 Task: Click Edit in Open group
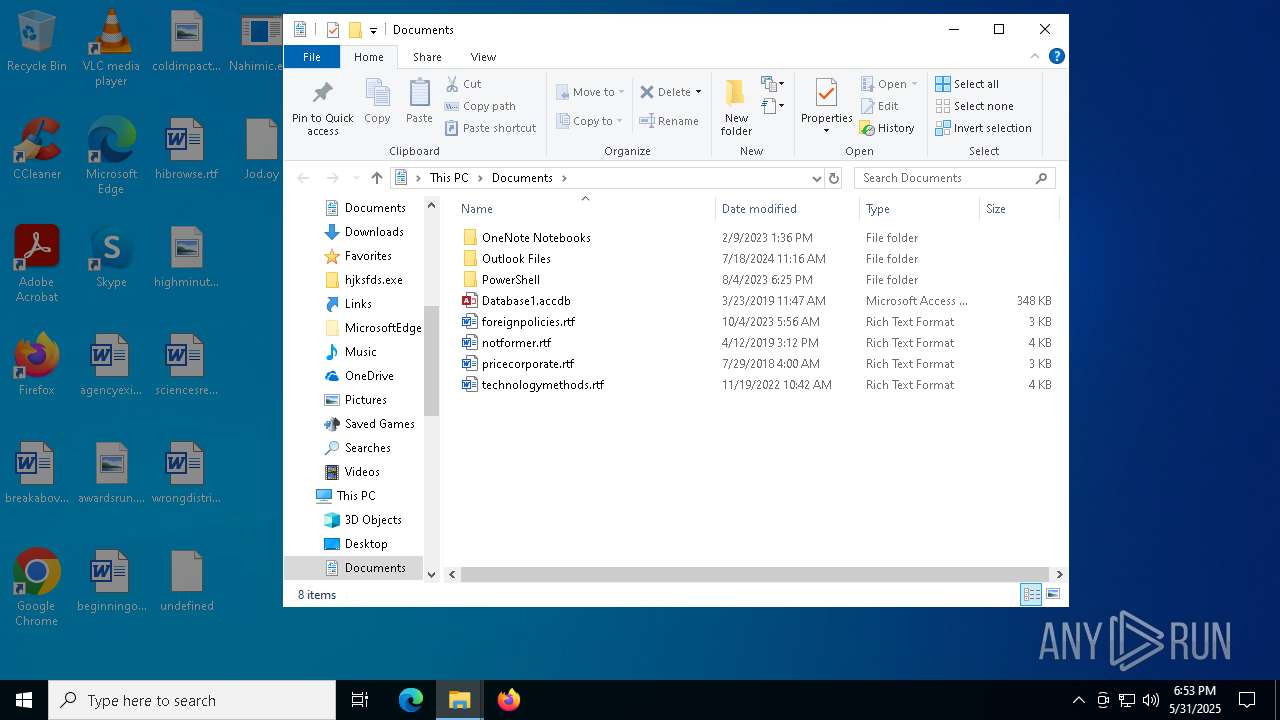pyautogui.click(x=879, y=106)
